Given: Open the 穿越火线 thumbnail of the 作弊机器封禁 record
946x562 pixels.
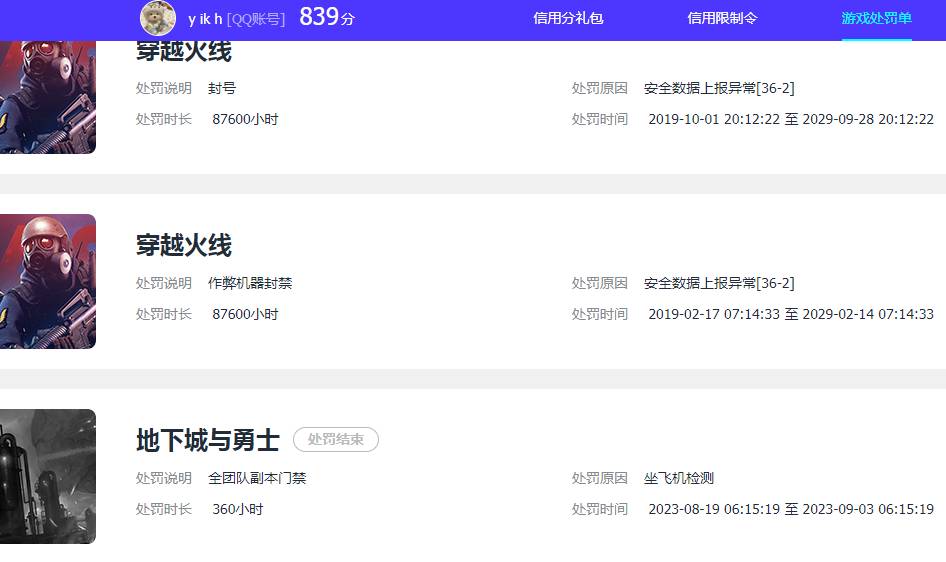Looking at the screenshot, I should [48, 281].
